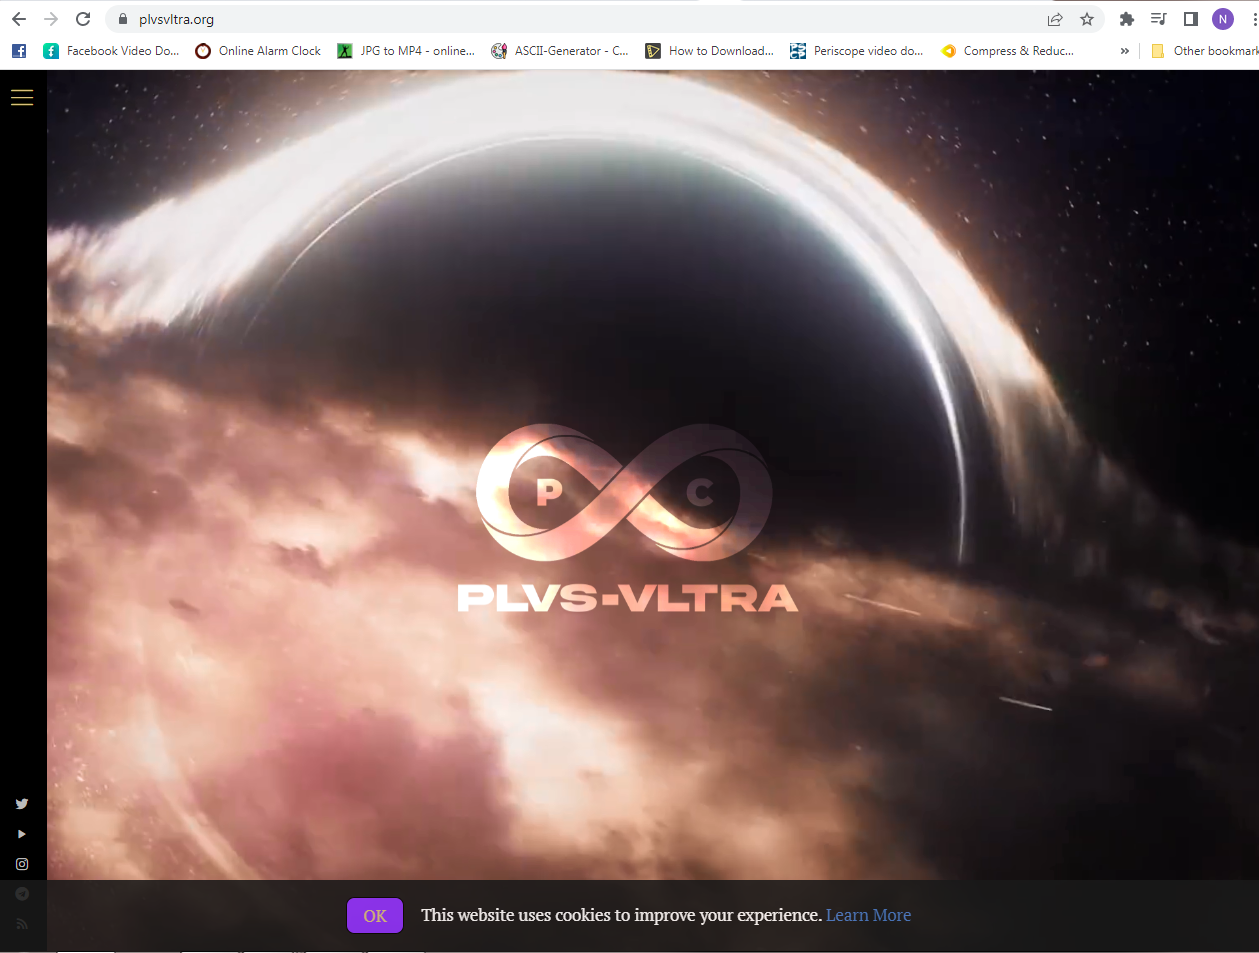Viewport: 1259px width, 953px height.
Task: Open the JPG to MP4 bookmark
Action: coord(406,51)
